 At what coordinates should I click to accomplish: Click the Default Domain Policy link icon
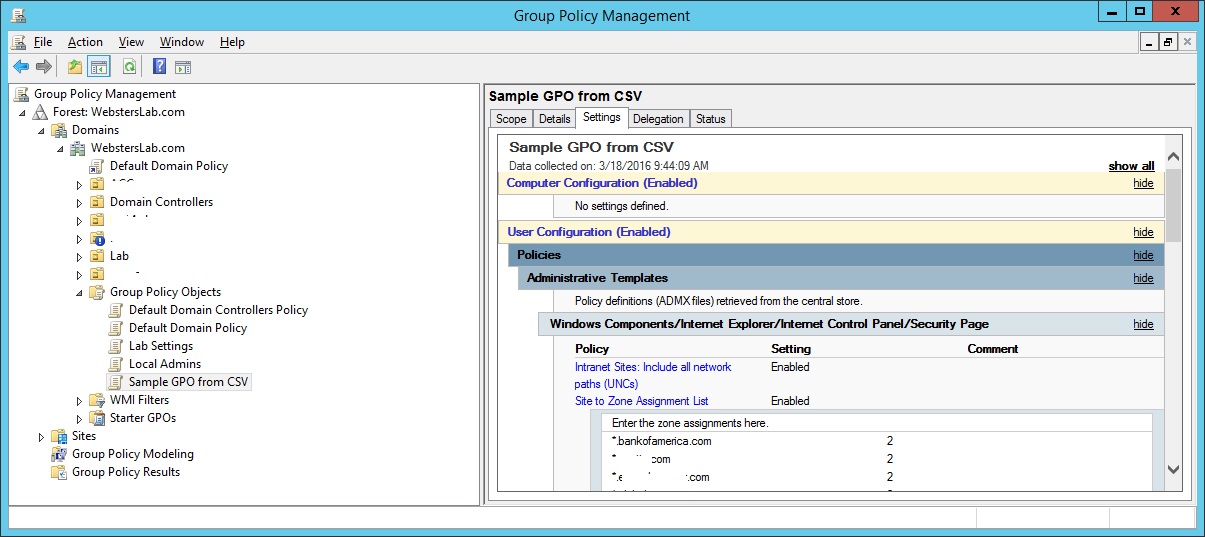97,166
